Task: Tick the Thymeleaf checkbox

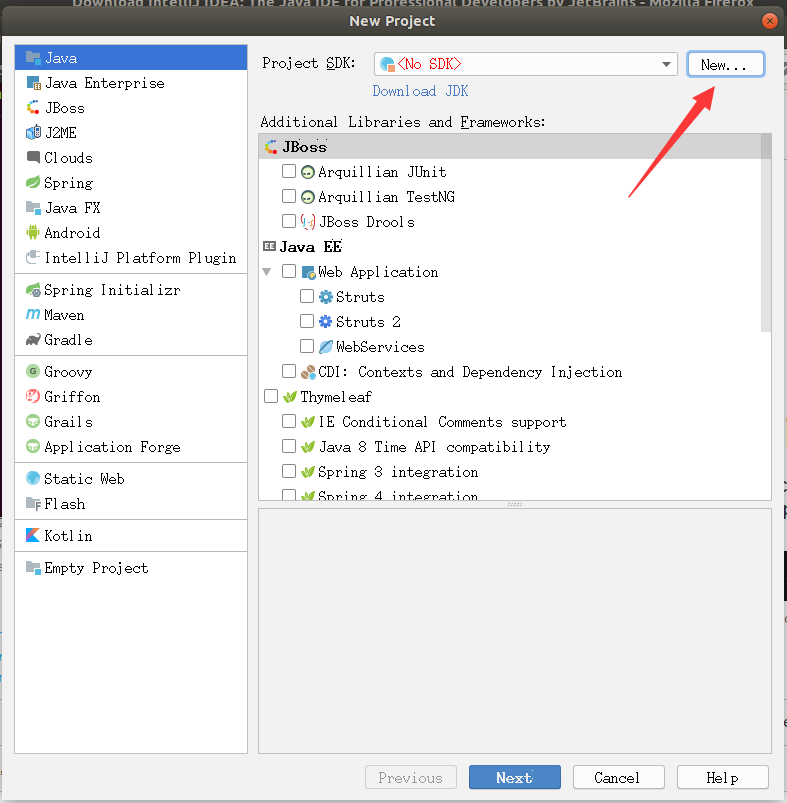Action: [271, 396]
